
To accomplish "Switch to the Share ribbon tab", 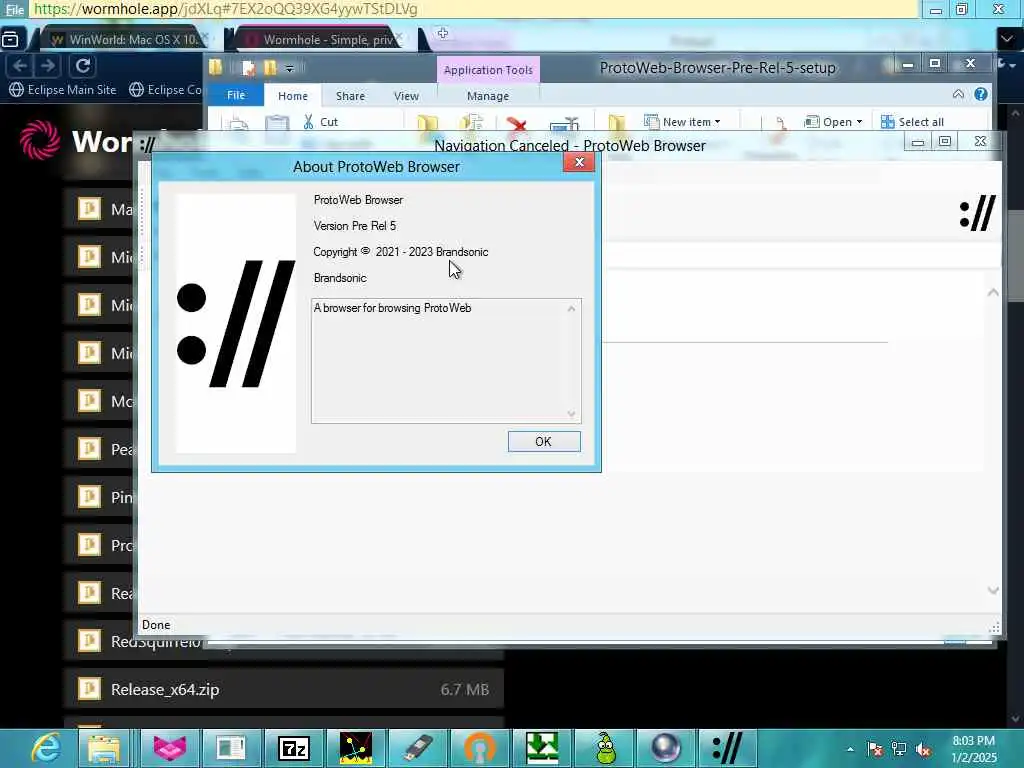I will pos(350,96).
